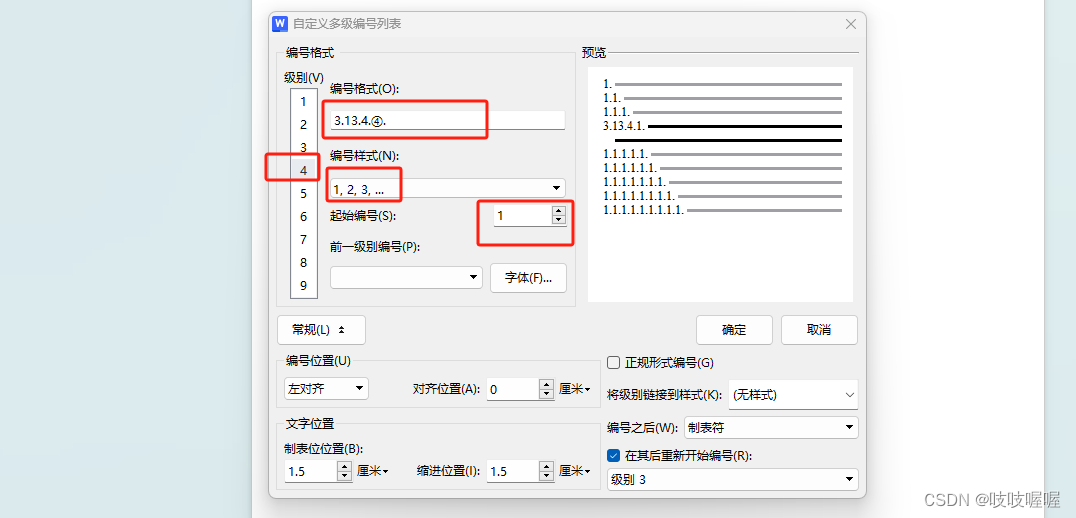
Task: Decrease 制表位位置 with the down arrow
Action: pos(344,476)
